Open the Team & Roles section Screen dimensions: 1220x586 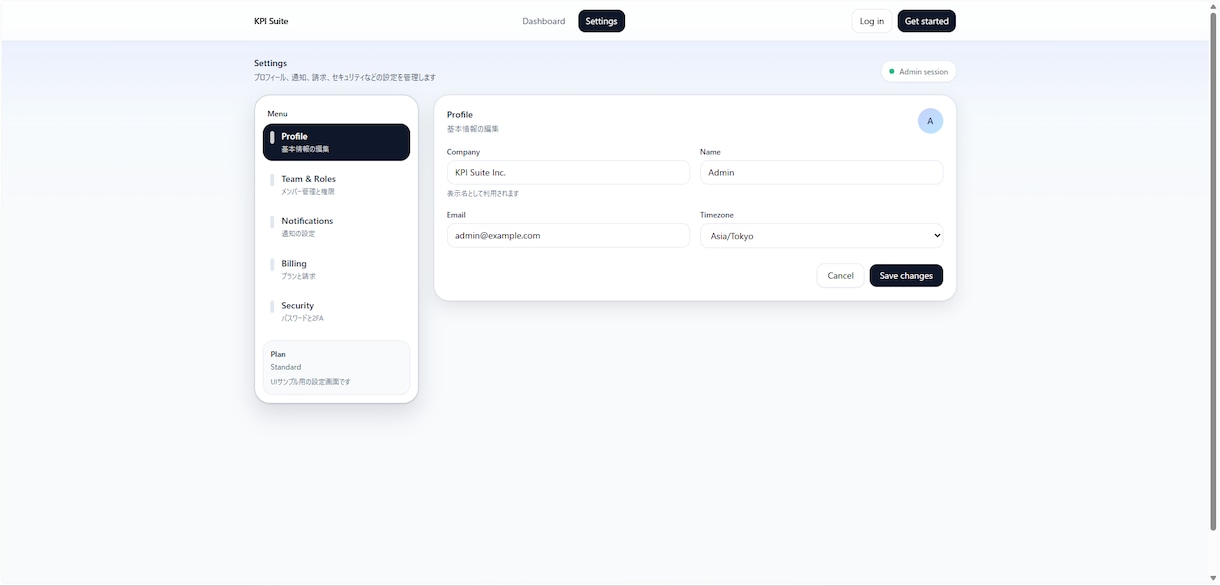pyautogui.click(x=336, y=184)
